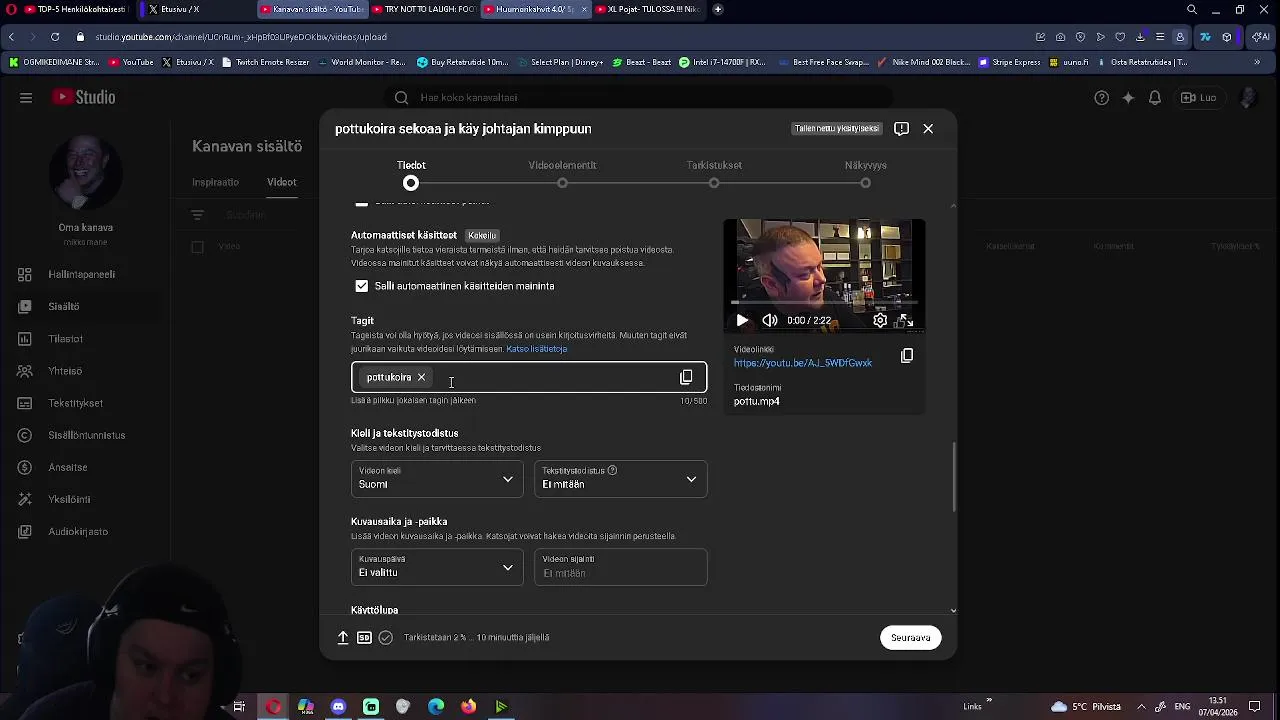Viewport: 1280px width, 720px height.
Task: Open the youtu.be video link
Action: [x=803, y=363]
